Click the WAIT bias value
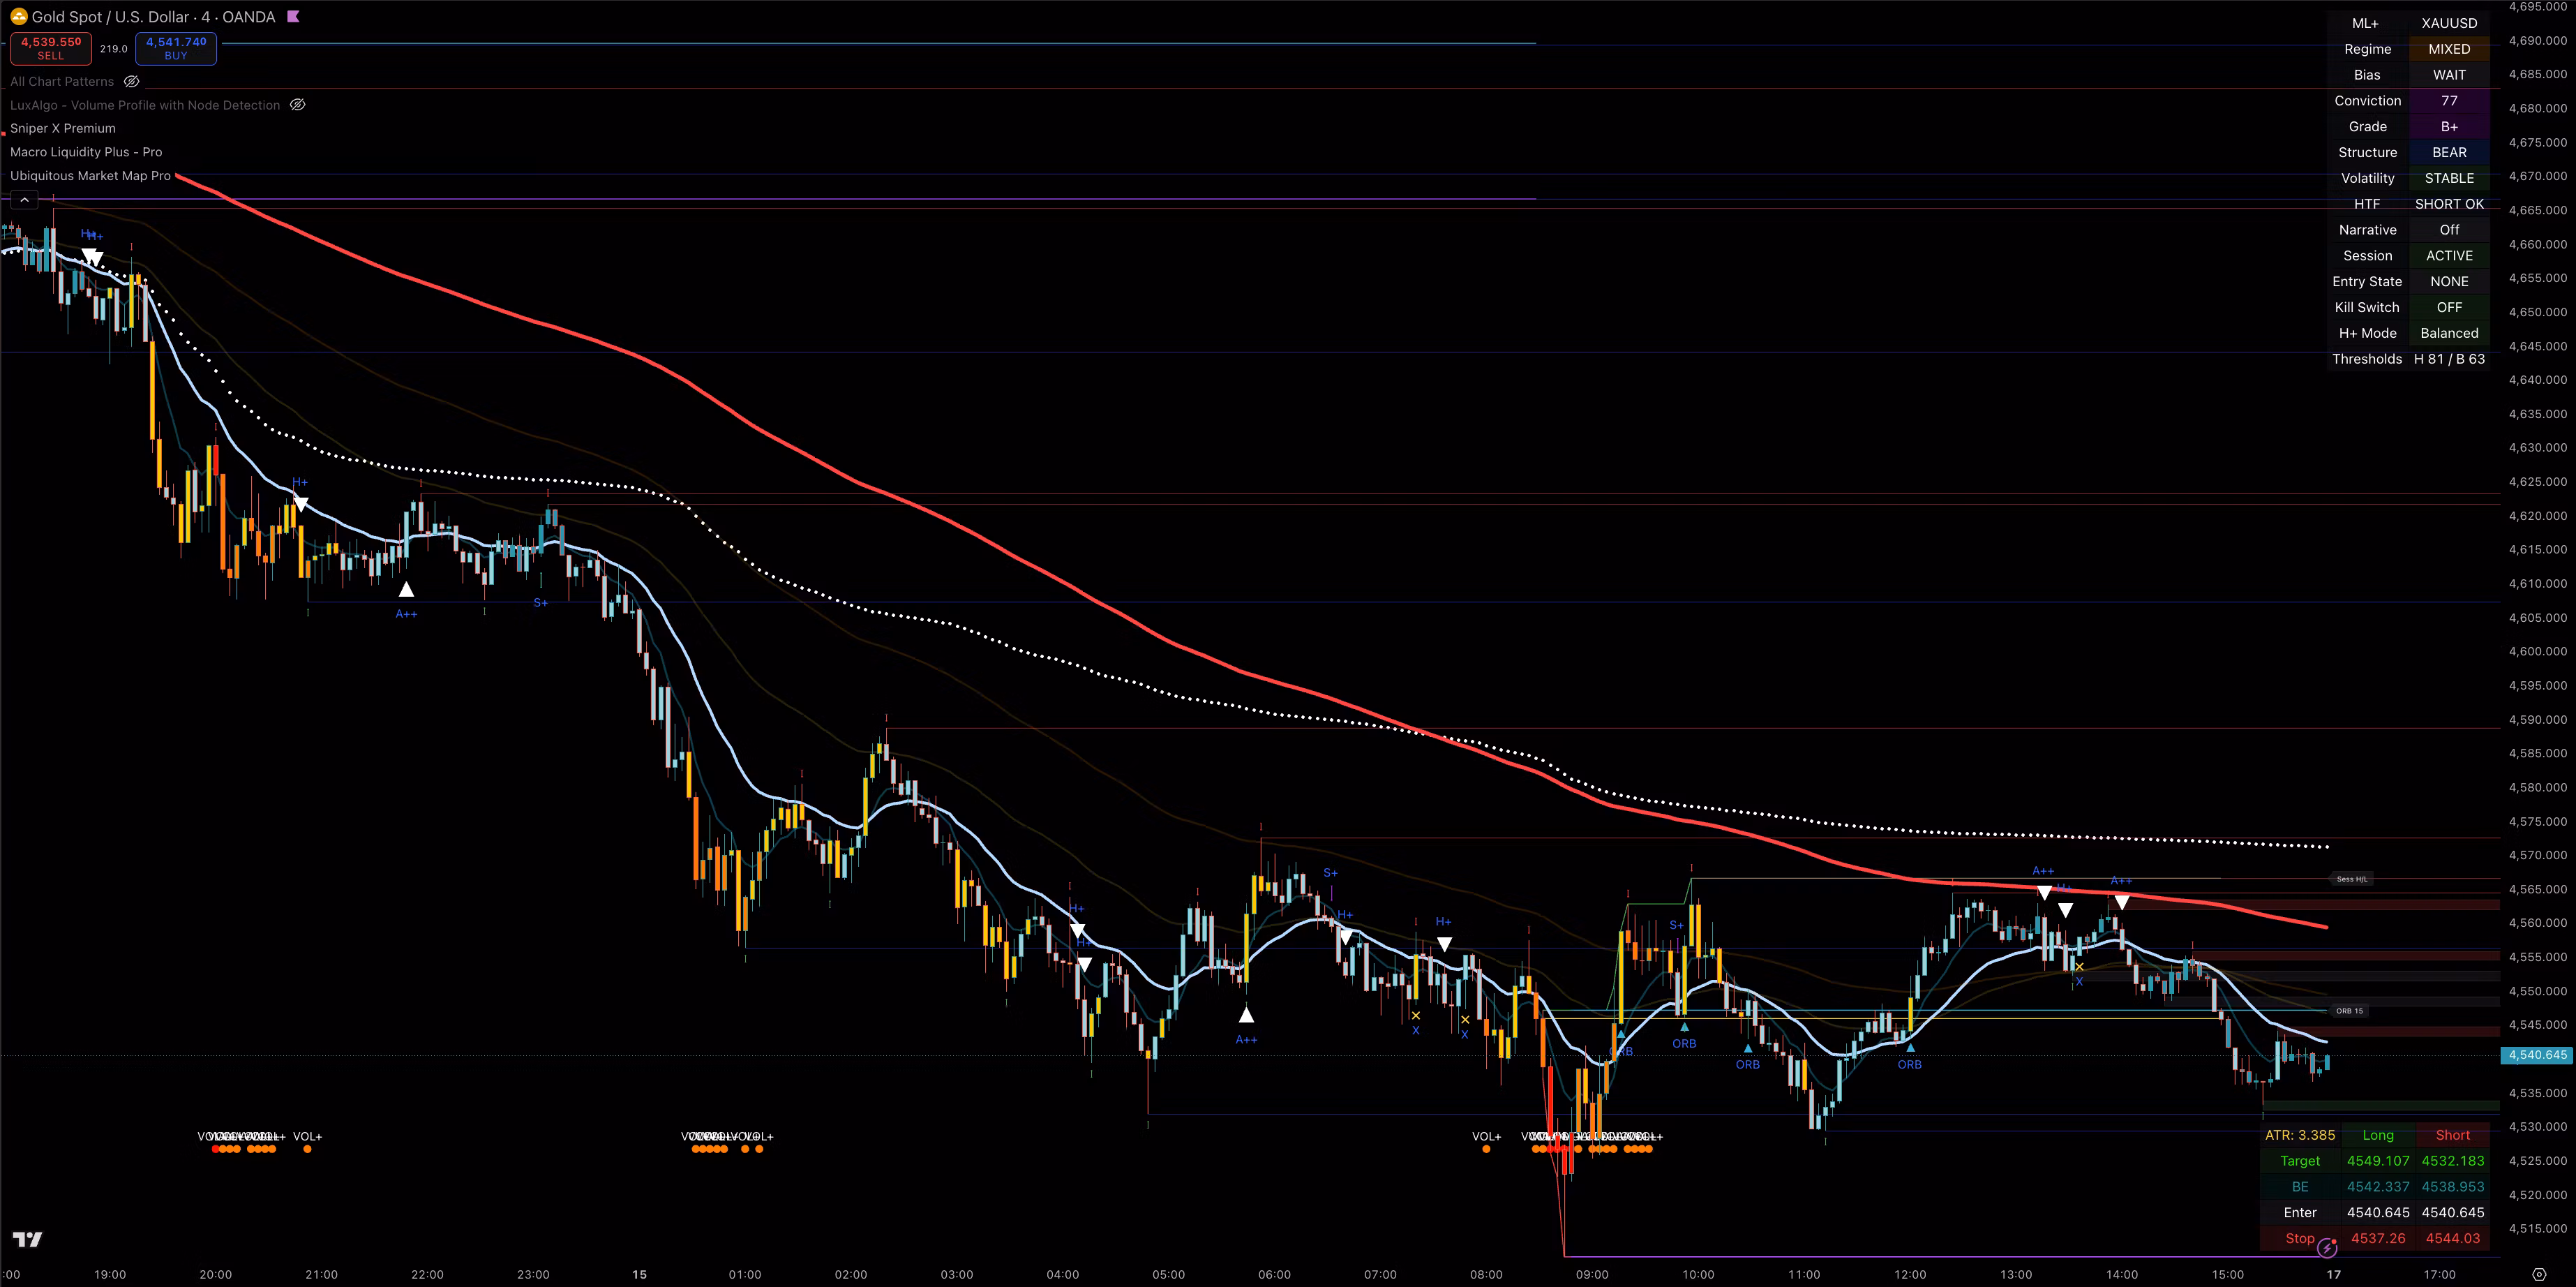The height and width of the screenshot is (1287, 2576). pyautogui.click(x=2449, y=75)
